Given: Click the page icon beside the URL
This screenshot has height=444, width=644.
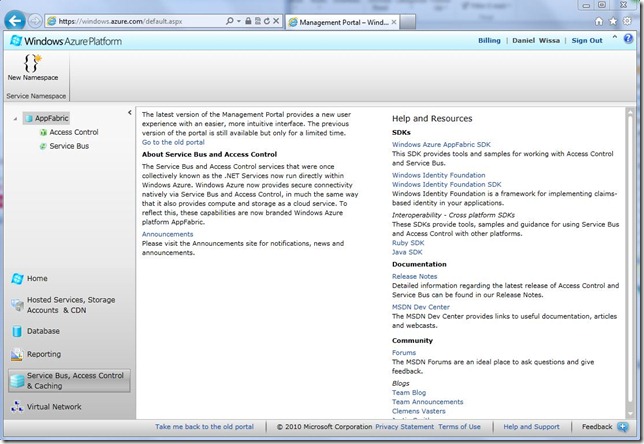Looking at the screenshot, I should pos(52,21).
